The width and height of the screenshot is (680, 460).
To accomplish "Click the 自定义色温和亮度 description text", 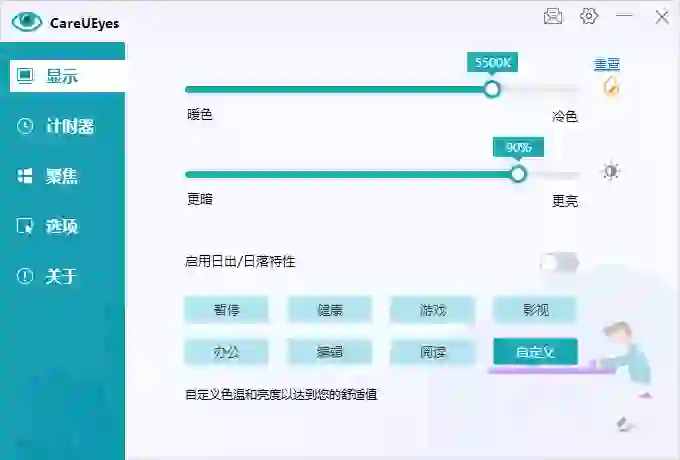I will pyautogui.click(x=281, y=395).
